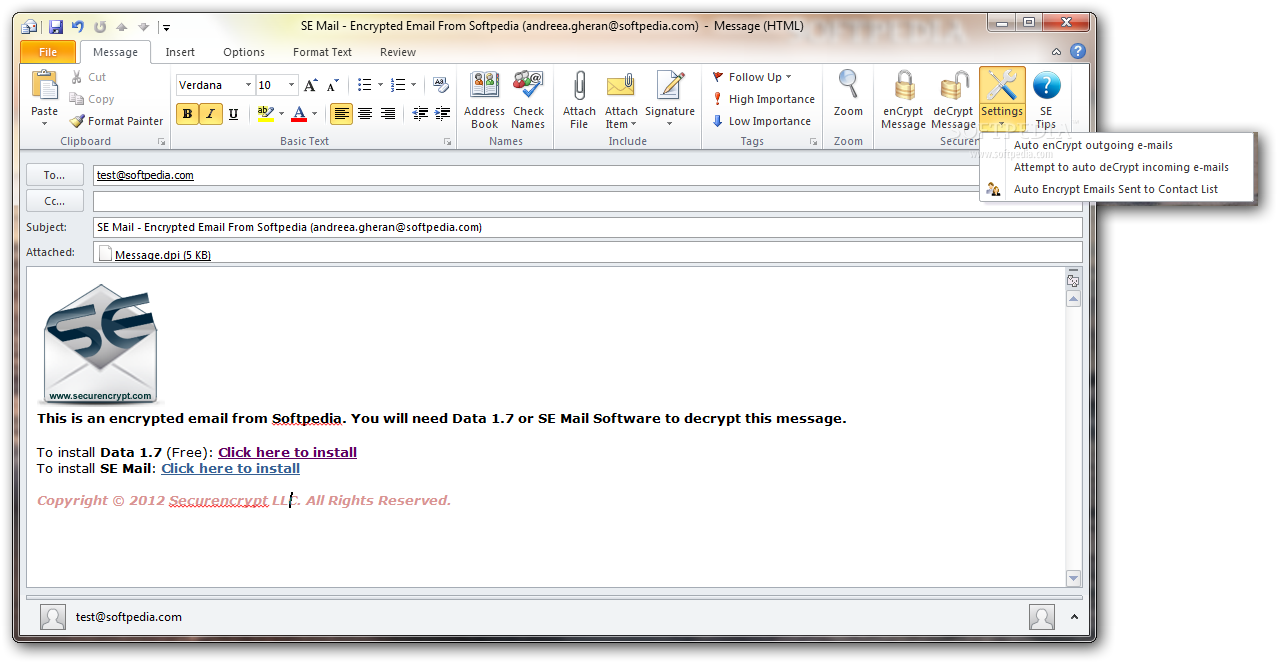Apply yellow text highlight color

(x=265, y=114)
